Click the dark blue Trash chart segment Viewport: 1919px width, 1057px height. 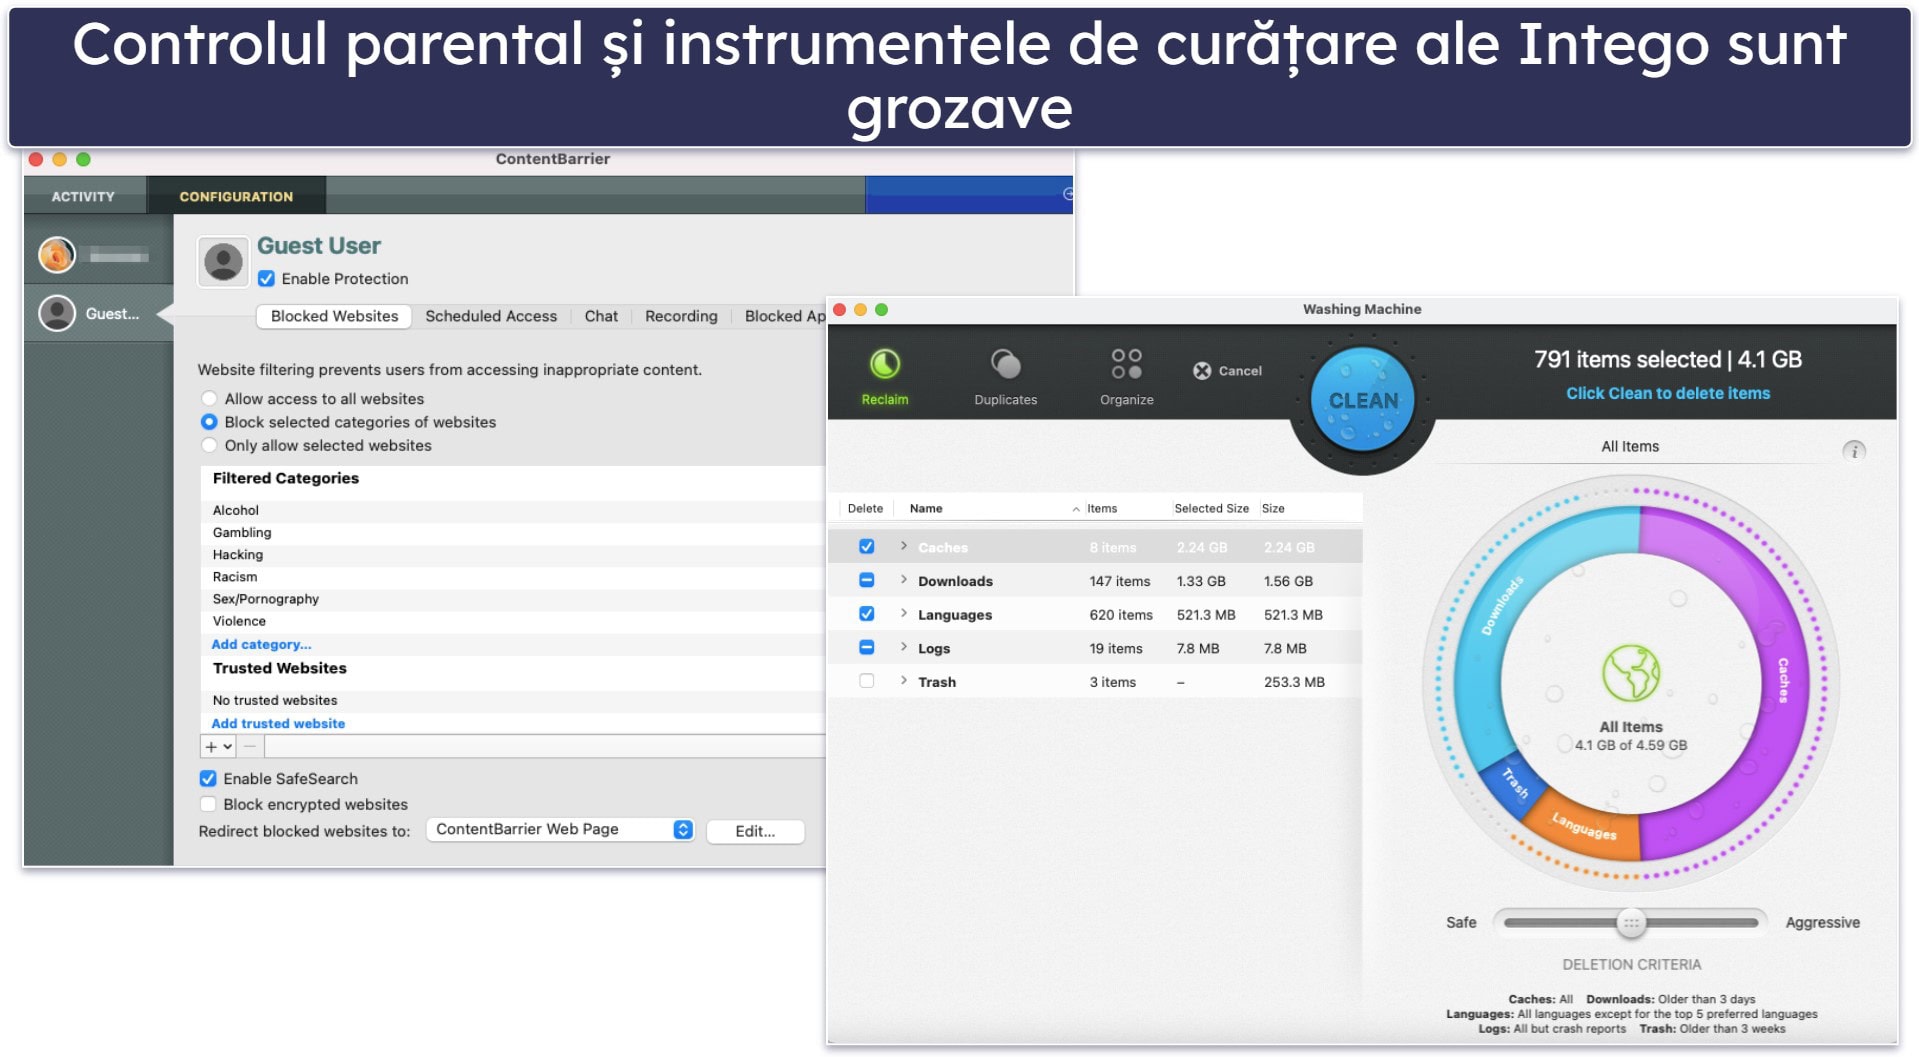[x=1514, y=783]
